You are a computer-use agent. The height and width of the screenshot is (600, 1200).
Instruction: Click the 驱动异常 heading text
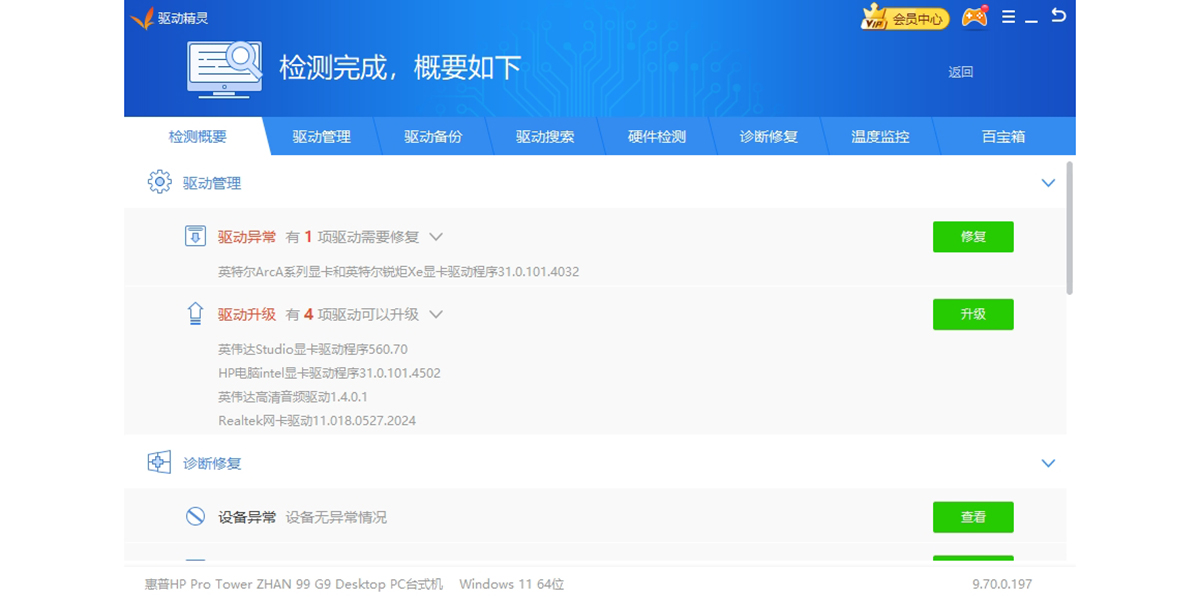click(247, 237)
